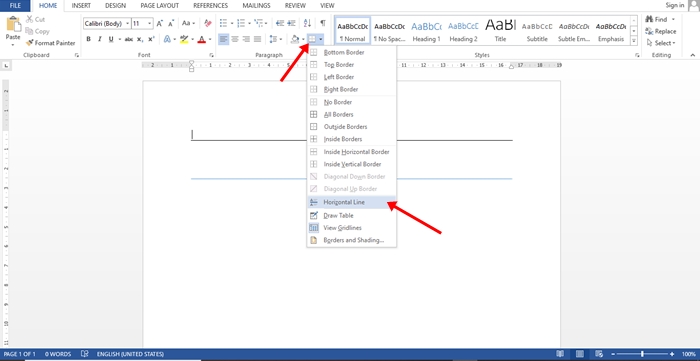Viewport: 700px width, 361px height.
Task: Open Borders and Shading dialog
Action: point(351,240)
